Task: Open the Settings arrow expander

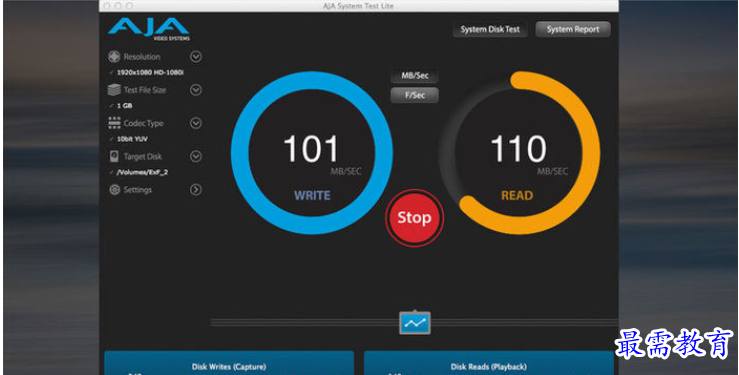Action: (196, 189)
